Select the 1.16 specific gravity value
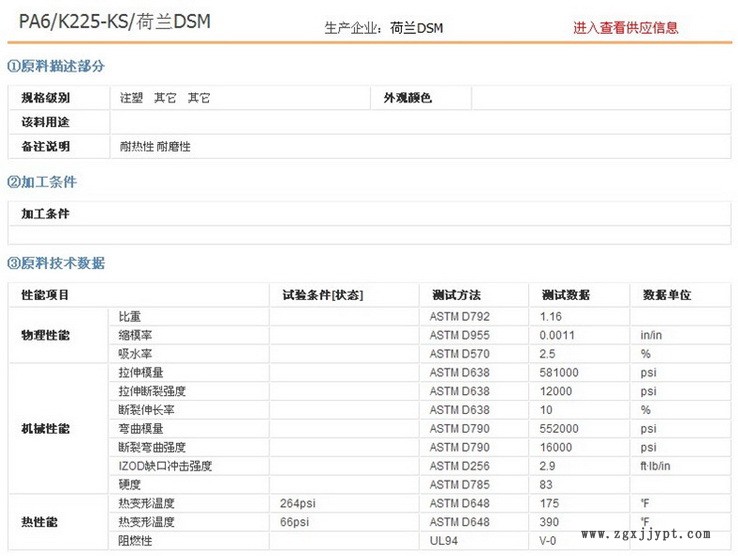The image size is (738, 556). [551, 316]
